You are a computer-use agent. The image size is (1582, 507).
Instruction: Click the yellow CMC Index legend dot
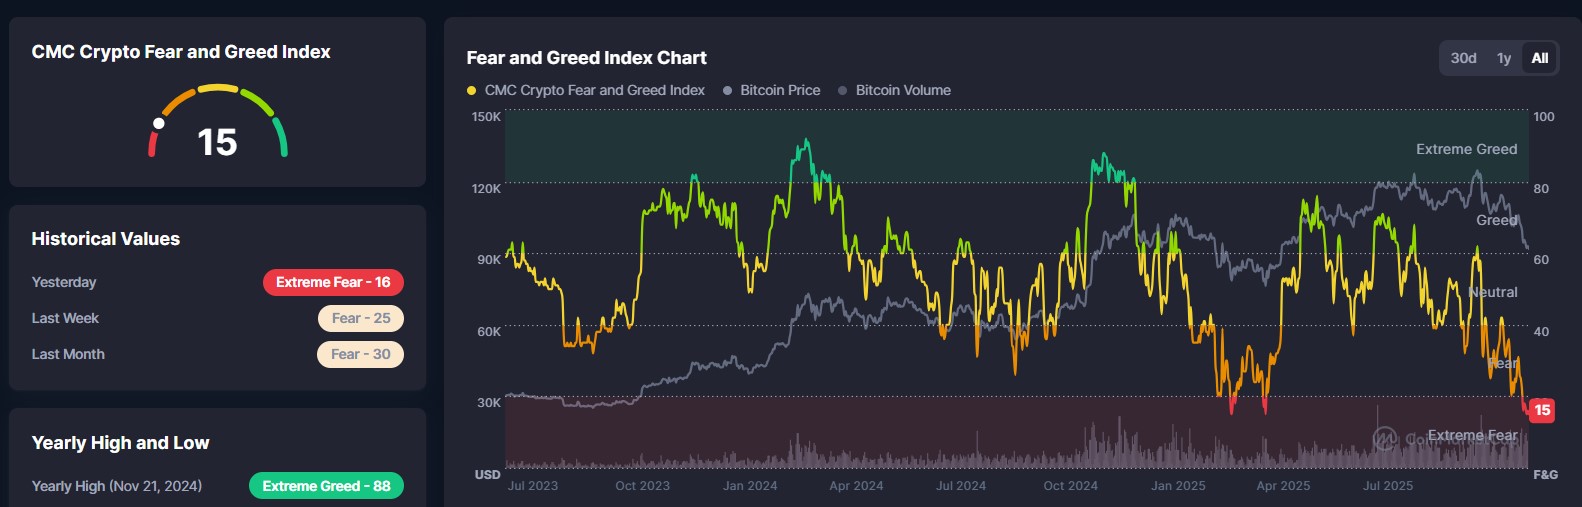(x=471, y=91)
